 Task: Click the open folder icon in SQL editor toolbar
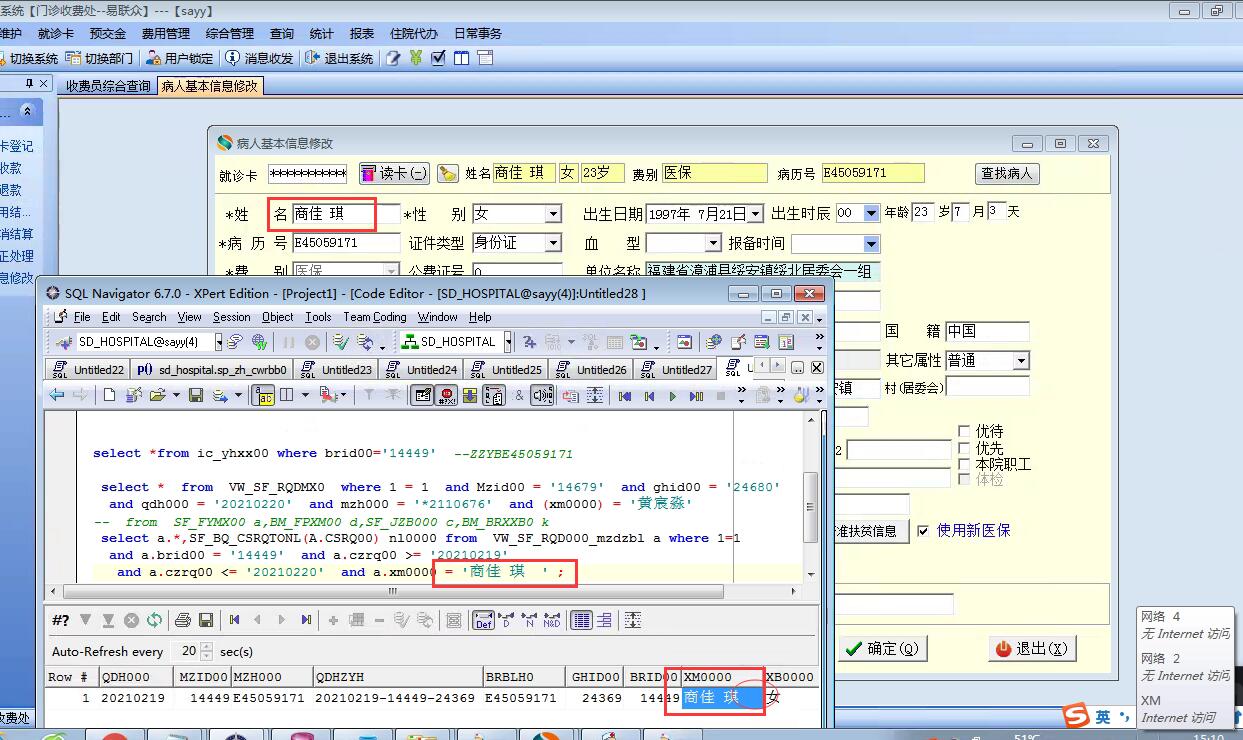click(157, 396)
